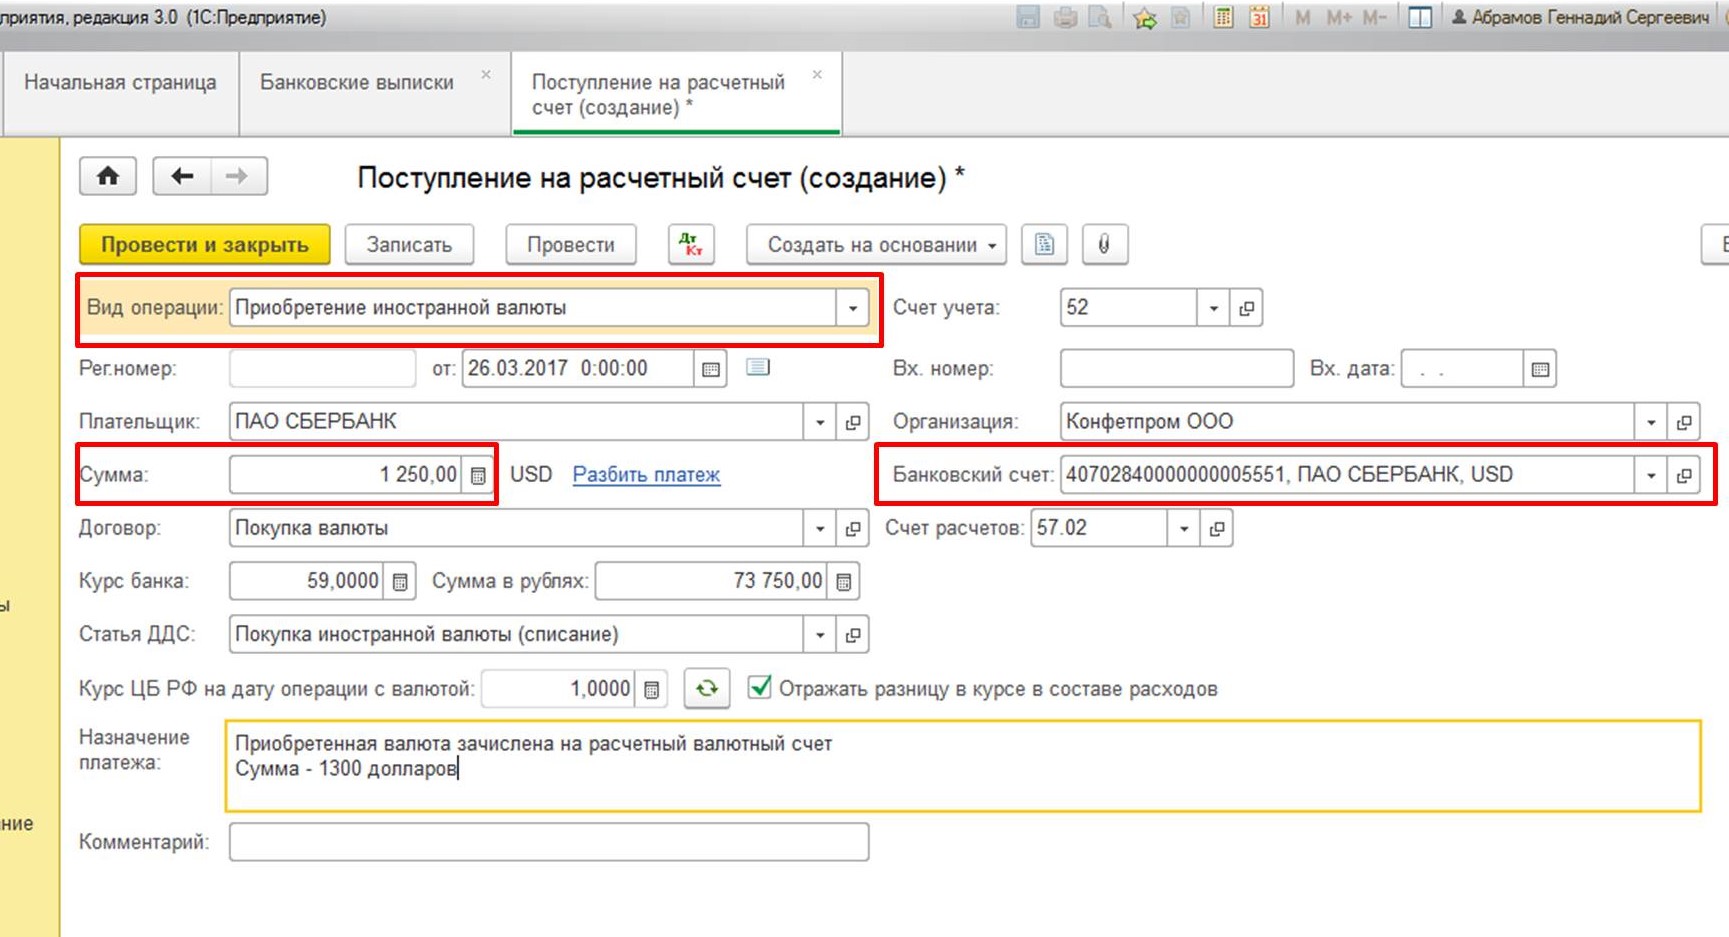Expand Статья ДДС dropdown
Screen dimensions: 1729x937
[820, 635]
